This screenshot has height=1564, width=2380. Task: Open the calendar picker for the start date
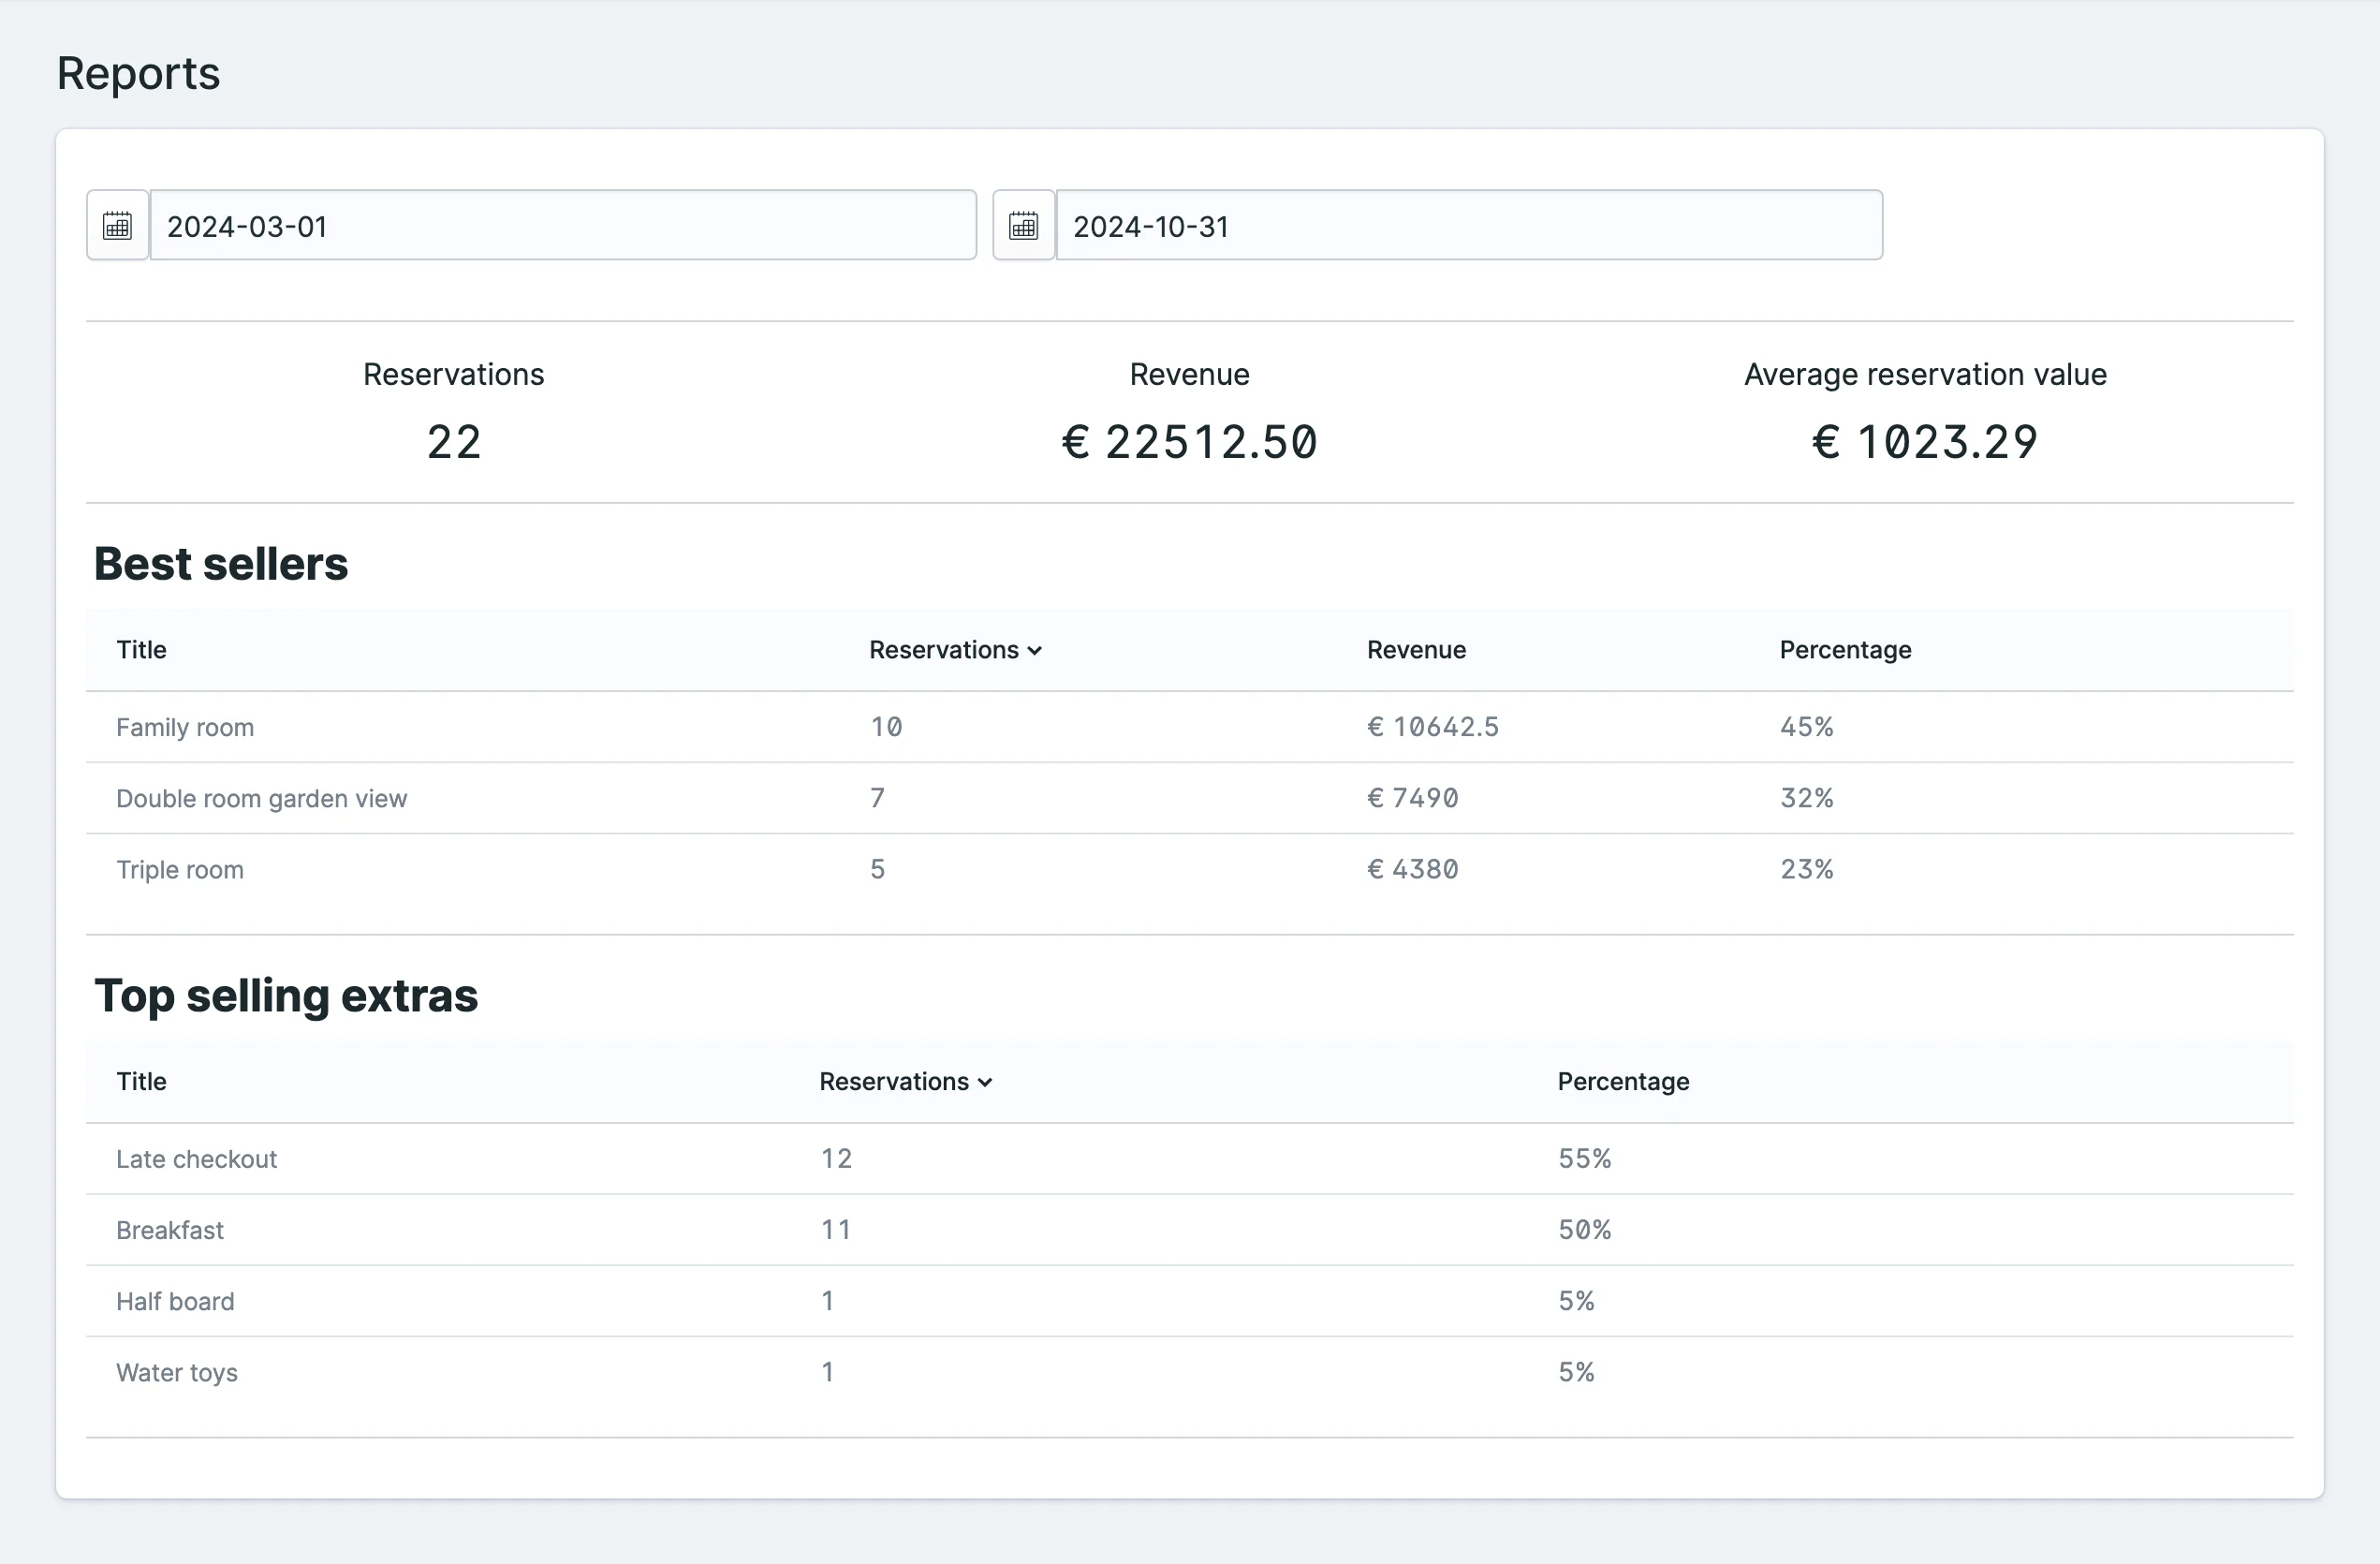(117, 225)
